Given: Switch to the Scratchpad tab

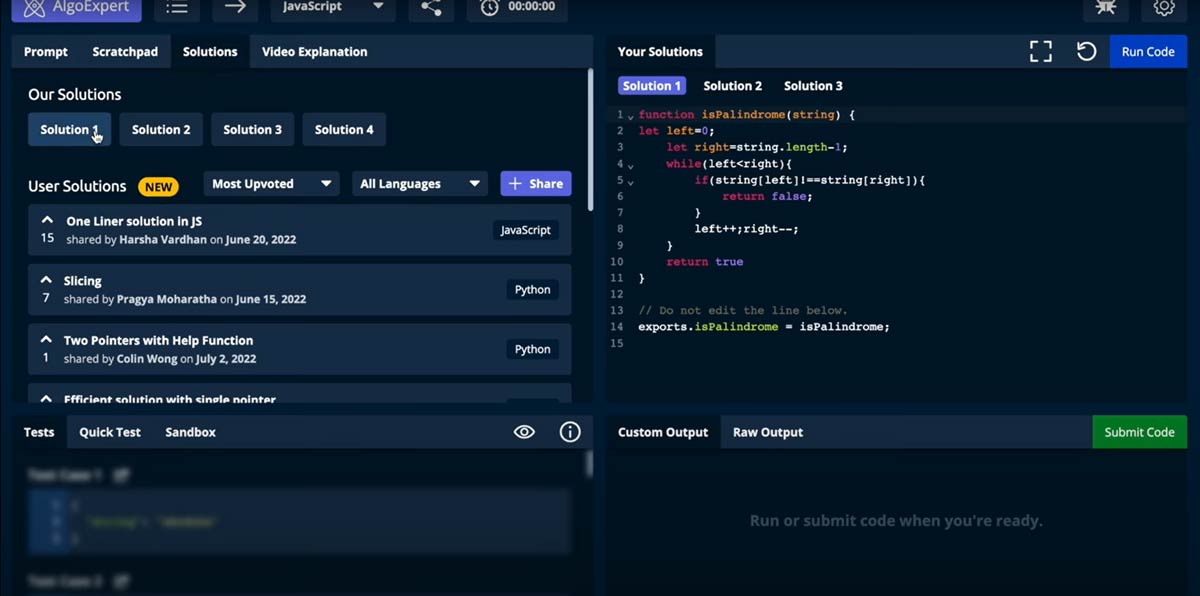Looking at the screenshot, I should click(x=125, y=52).
